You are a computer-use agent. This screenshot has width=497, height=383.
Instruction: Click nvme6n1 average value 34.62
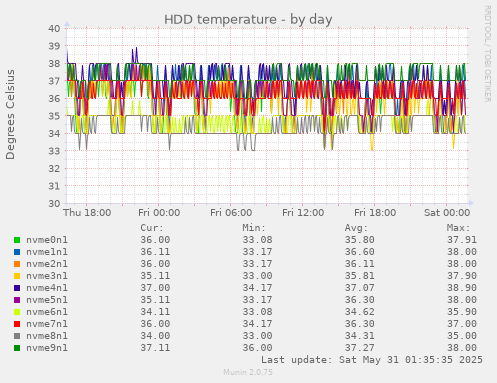tap(360, 312)
